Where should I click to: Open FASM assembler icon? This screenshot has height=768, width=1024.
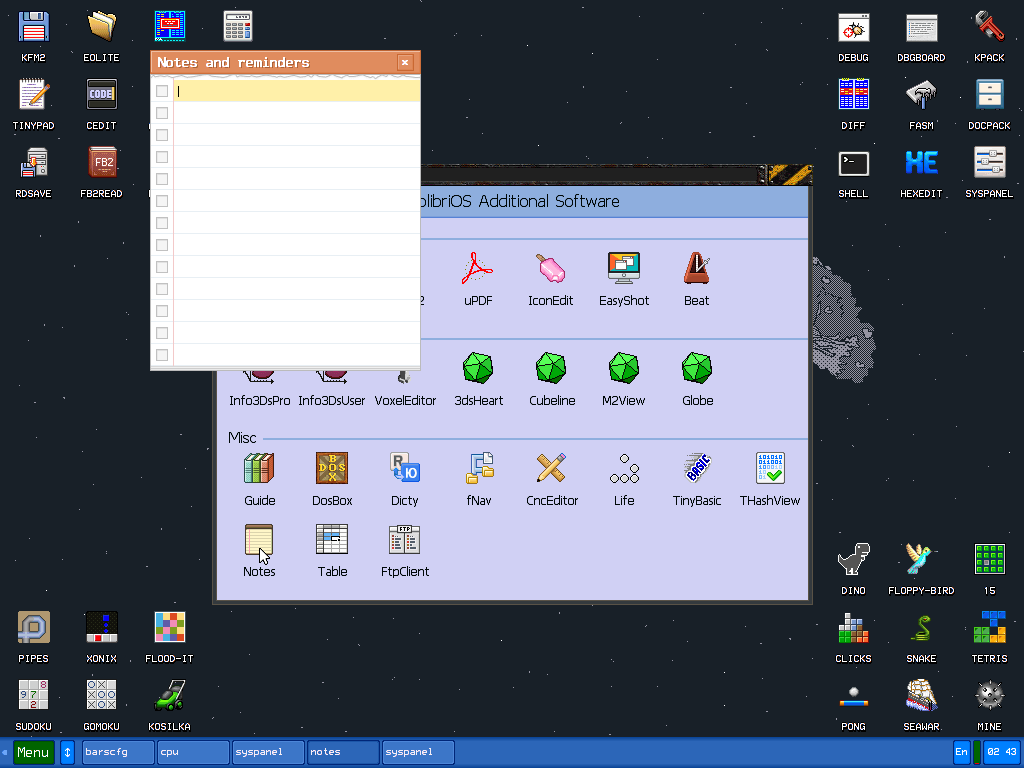click(921, 95)
